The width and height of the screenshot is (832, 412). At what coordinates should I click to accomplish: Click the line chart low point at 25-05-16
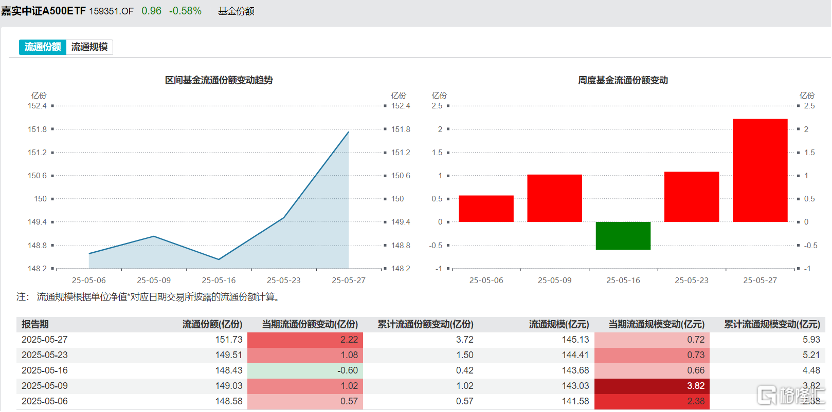(x=218, y=260)
